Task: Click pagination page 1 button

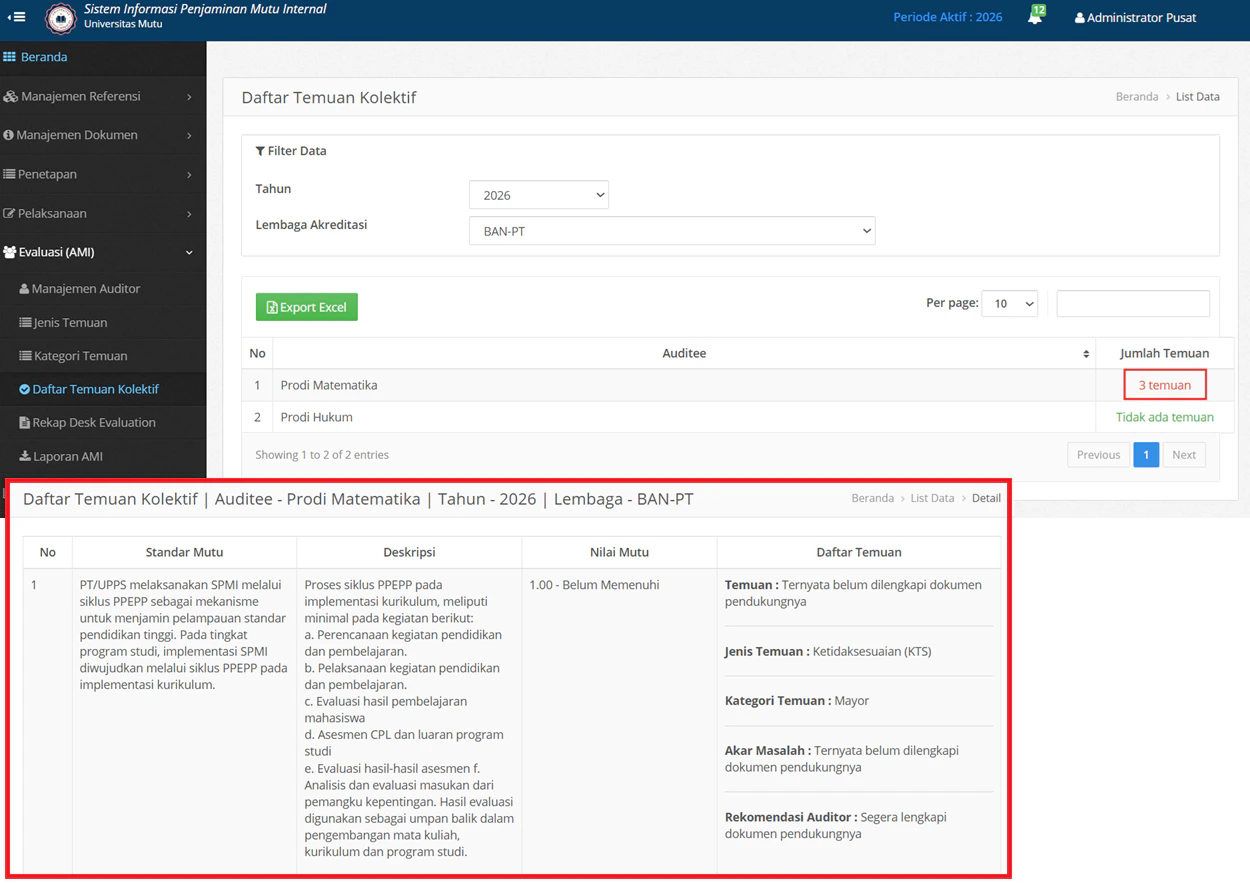Action: pyautogui.click(x=1146, y=455)
